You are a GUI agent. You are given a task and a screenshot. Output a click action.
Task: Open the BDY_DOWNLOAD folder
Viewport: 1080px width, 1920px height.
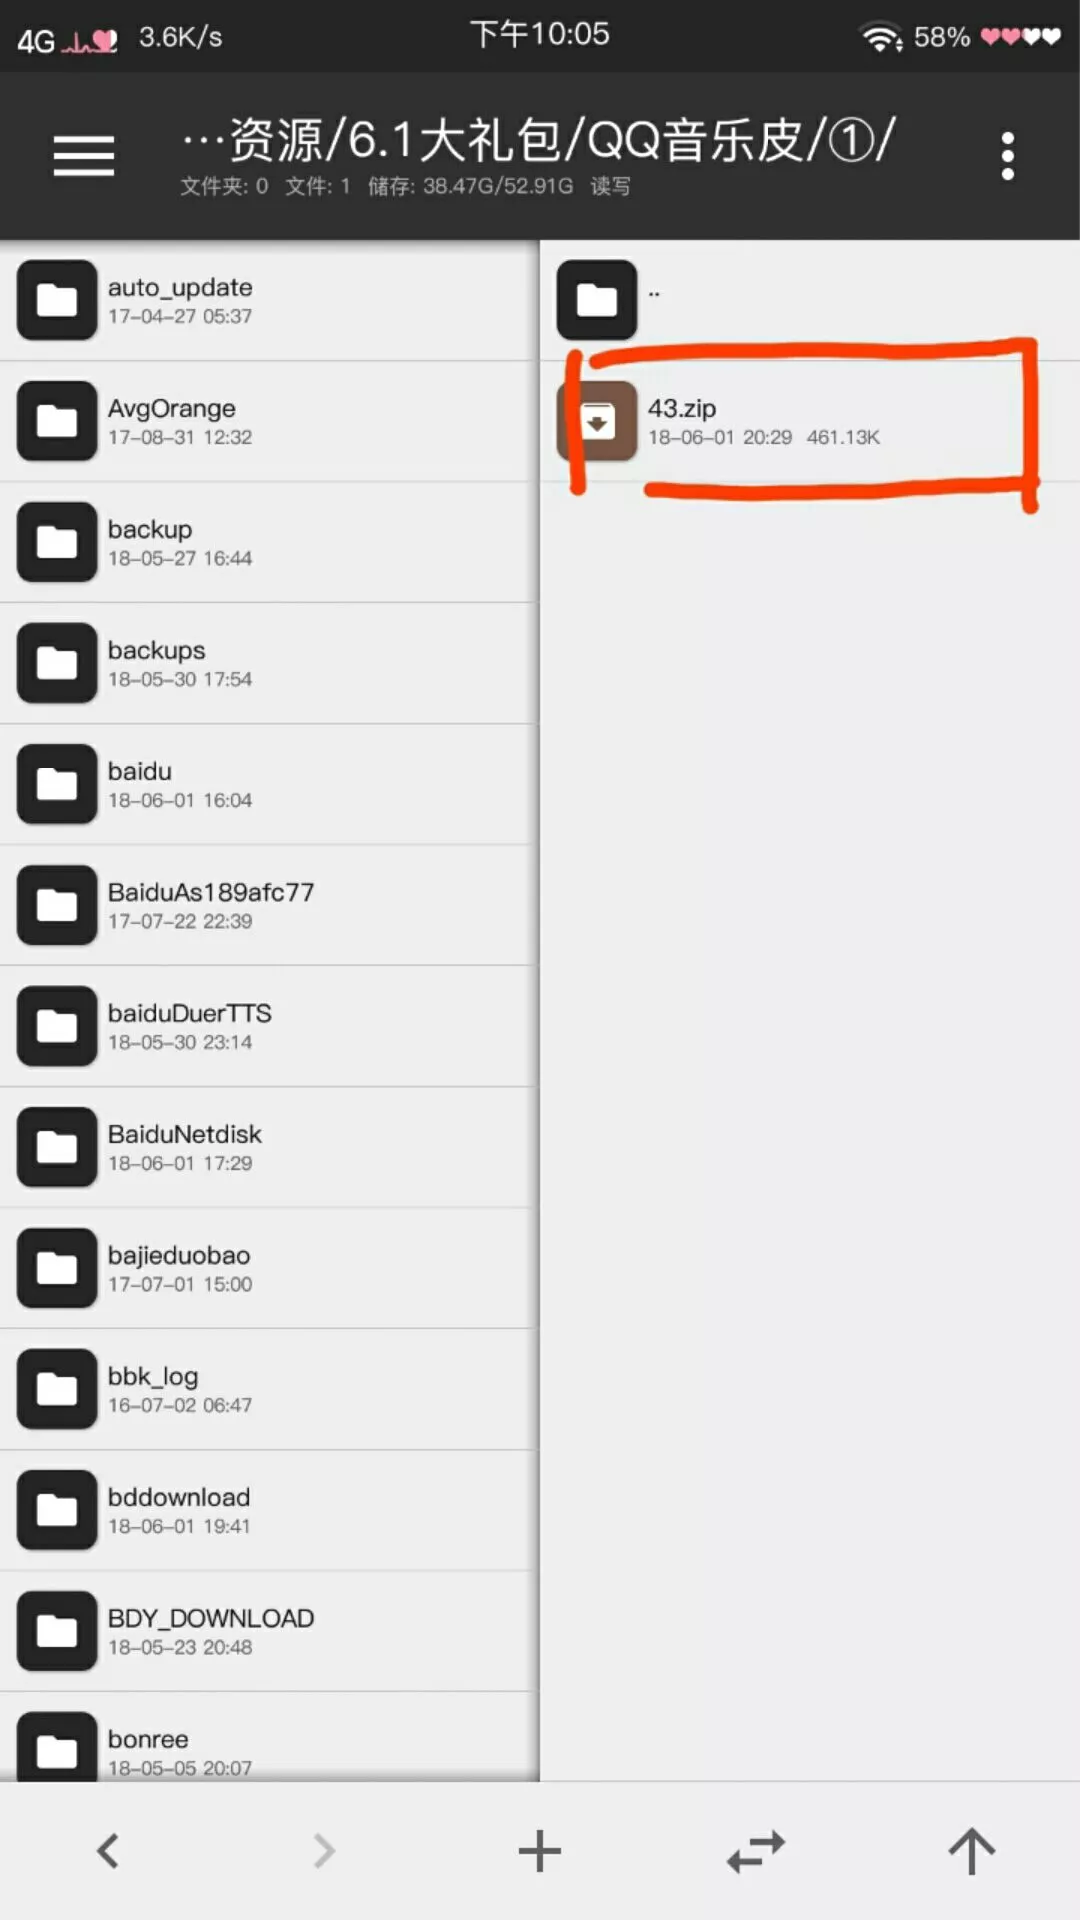point(269,1631)
